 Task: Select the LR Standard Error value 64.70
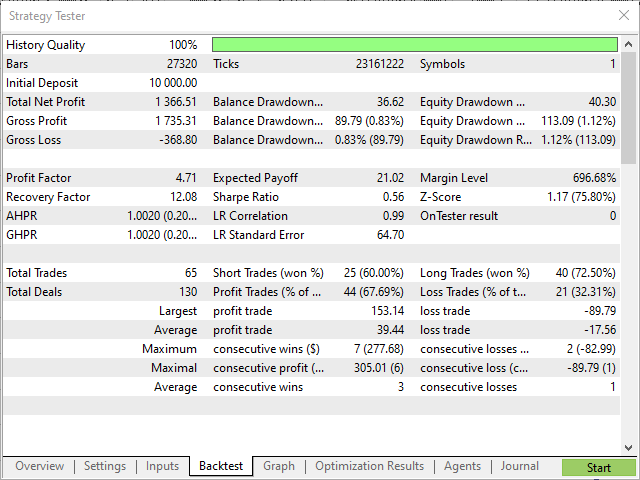click(x=391, y=235)
